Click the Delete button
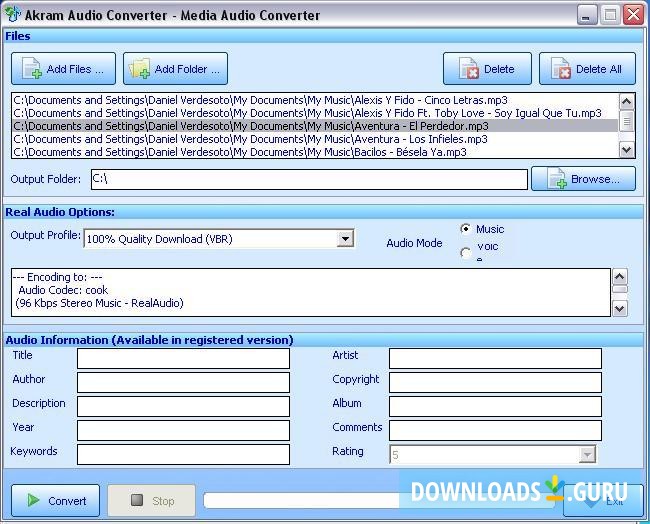This screenshot has height=524, width=650. pyautogui.click(x=487, y=69)
